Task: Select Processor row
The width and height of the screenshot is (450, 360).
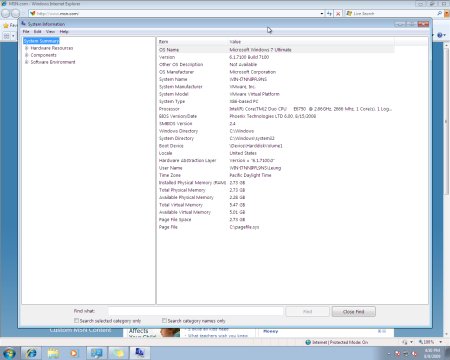Action: (276, 109)
